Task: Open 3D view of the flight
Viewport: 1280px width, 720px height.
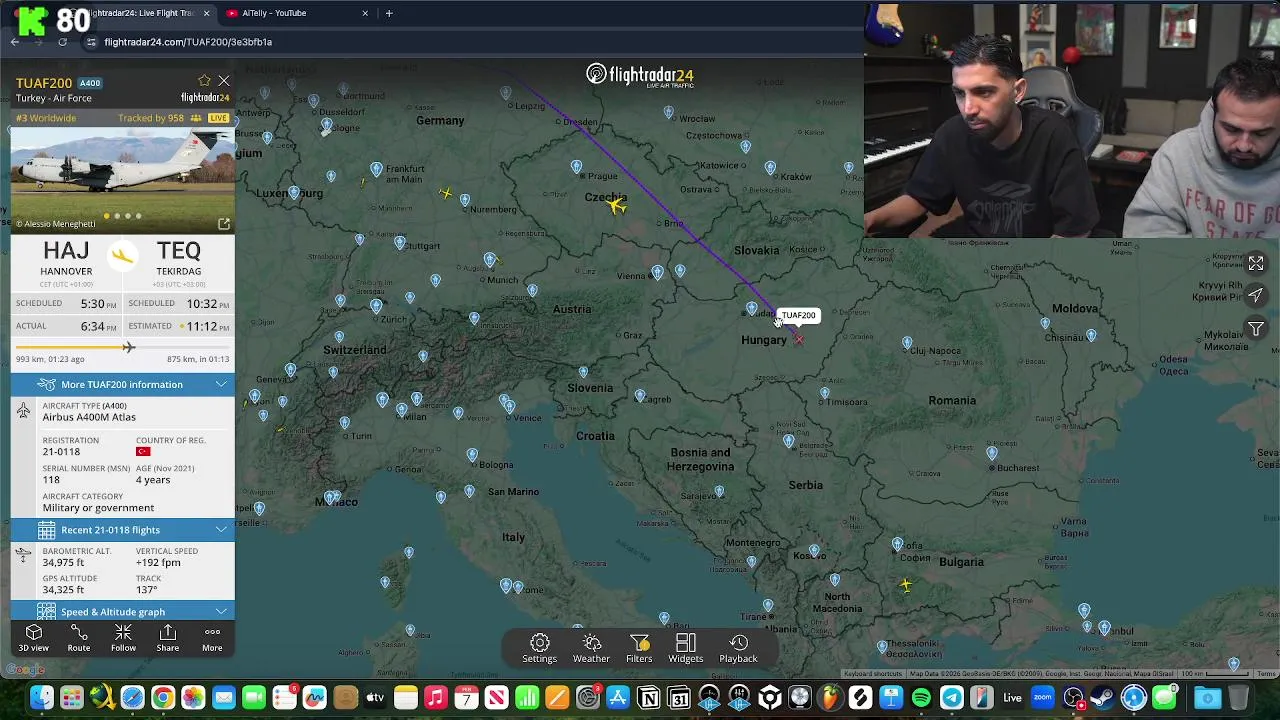Action: point(34,638)
